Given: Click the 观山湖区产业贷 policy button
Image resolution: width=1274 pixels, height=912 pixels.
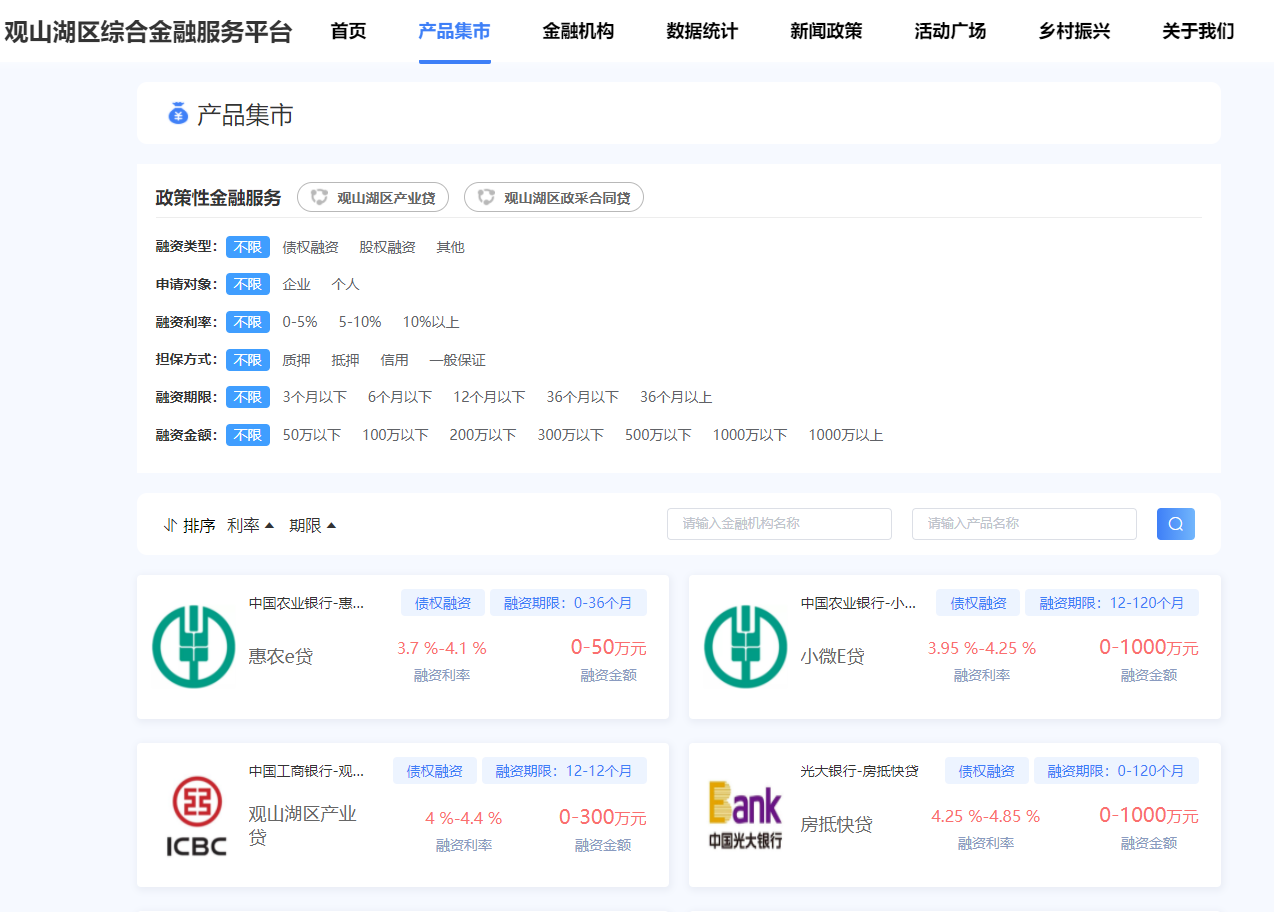Looking at the screenshot, I should pyautogui.click(x=373, y=198).
